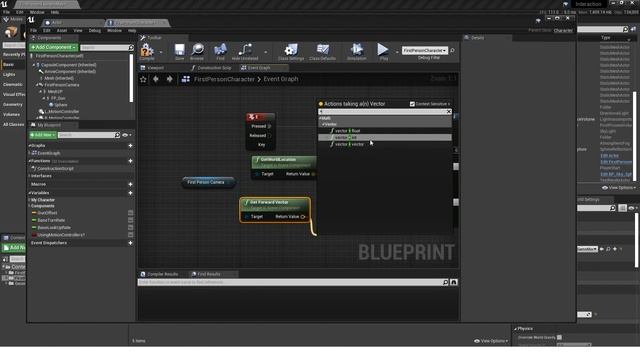Screen dimensions: 640x360
Task: Add a new graph with plus icon
Action: pyautogui.click(x=130, y=146)
